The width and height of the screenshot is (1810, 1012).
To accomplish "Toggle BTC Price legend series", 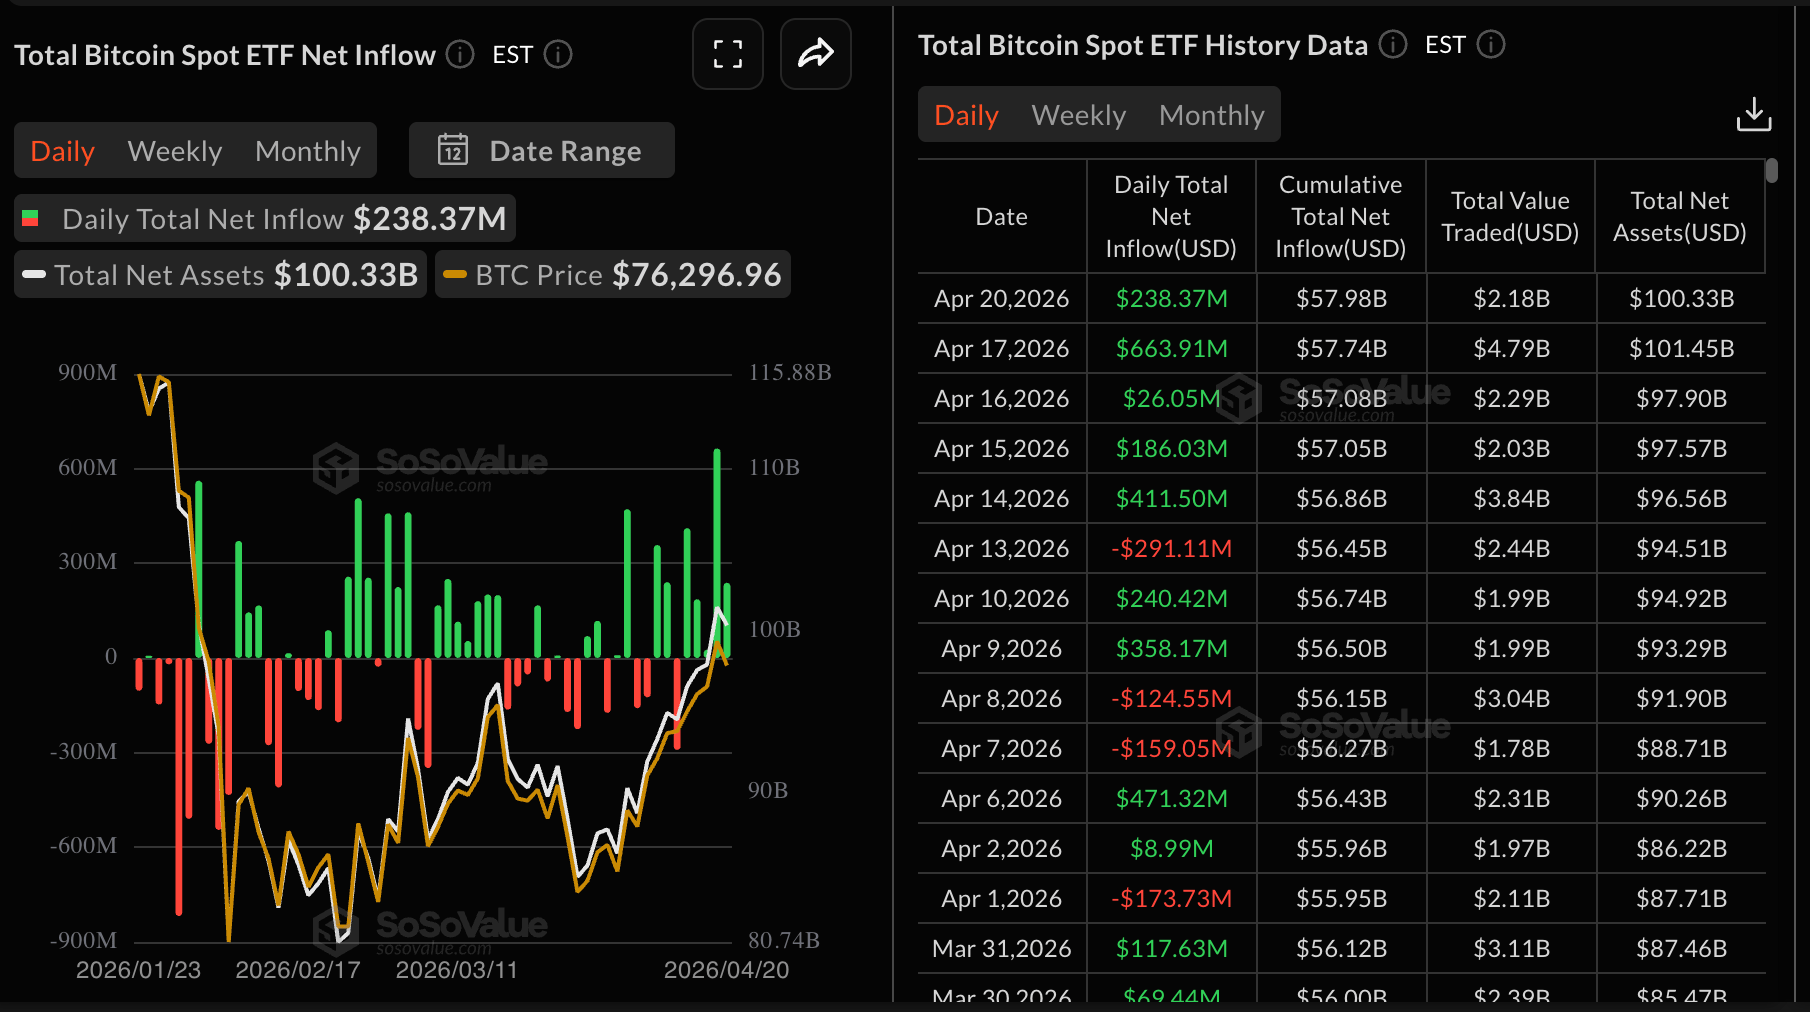I will tap(613, 275).
